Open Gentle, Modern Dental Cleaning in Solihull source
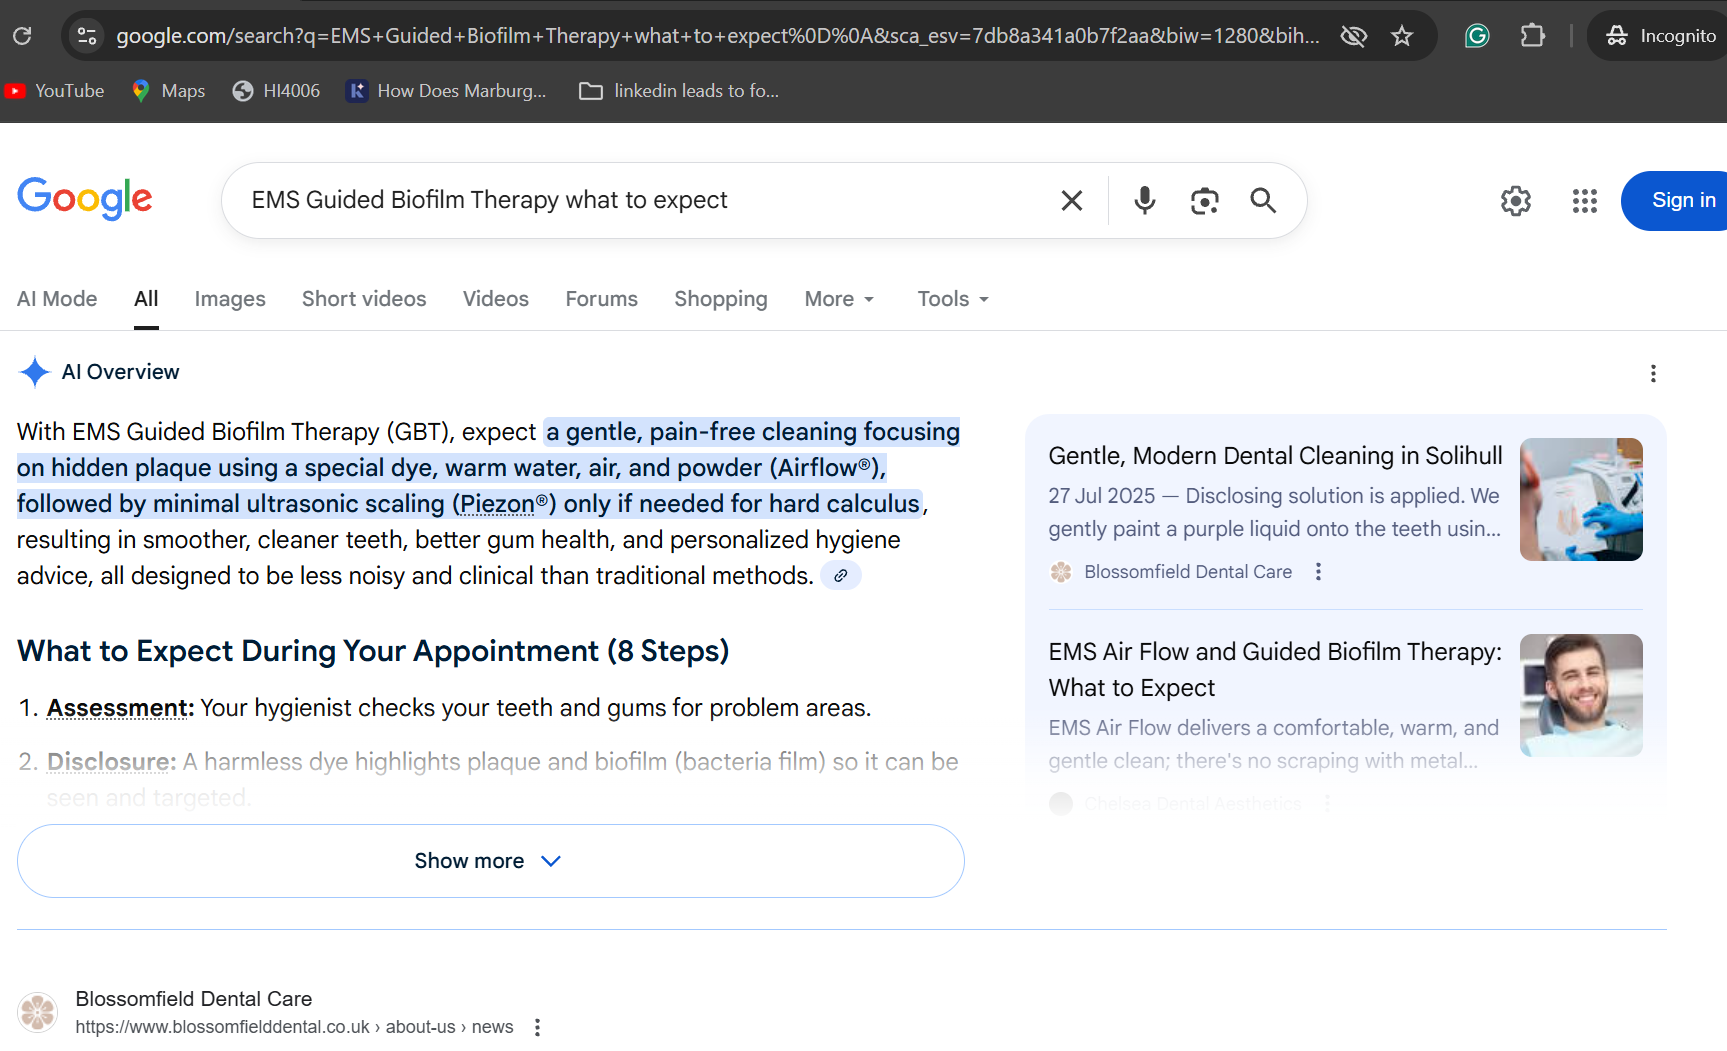The image size is (1727, 1051). tap(1275, 456)
